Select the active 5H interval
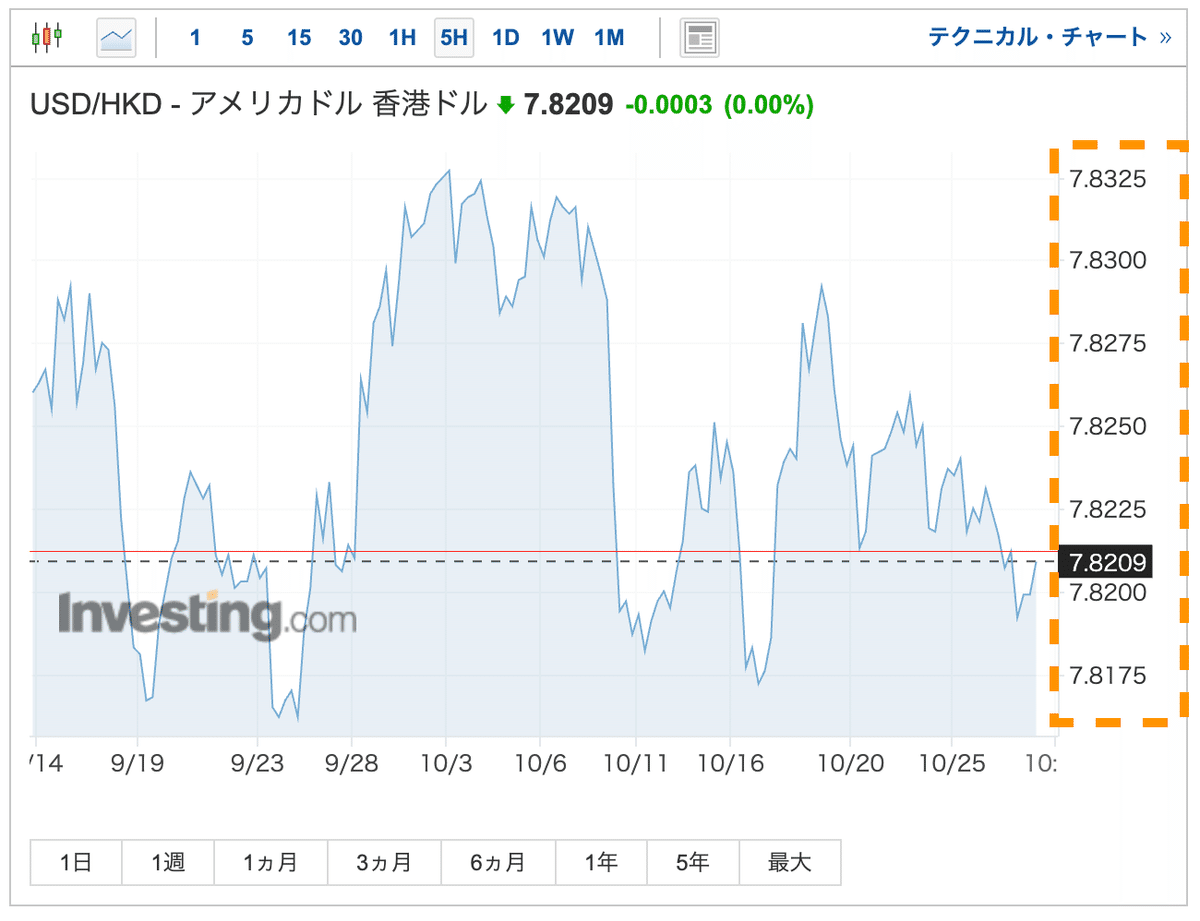Image resolution: width=1200 pixels, height=921 pixels. 453,38
